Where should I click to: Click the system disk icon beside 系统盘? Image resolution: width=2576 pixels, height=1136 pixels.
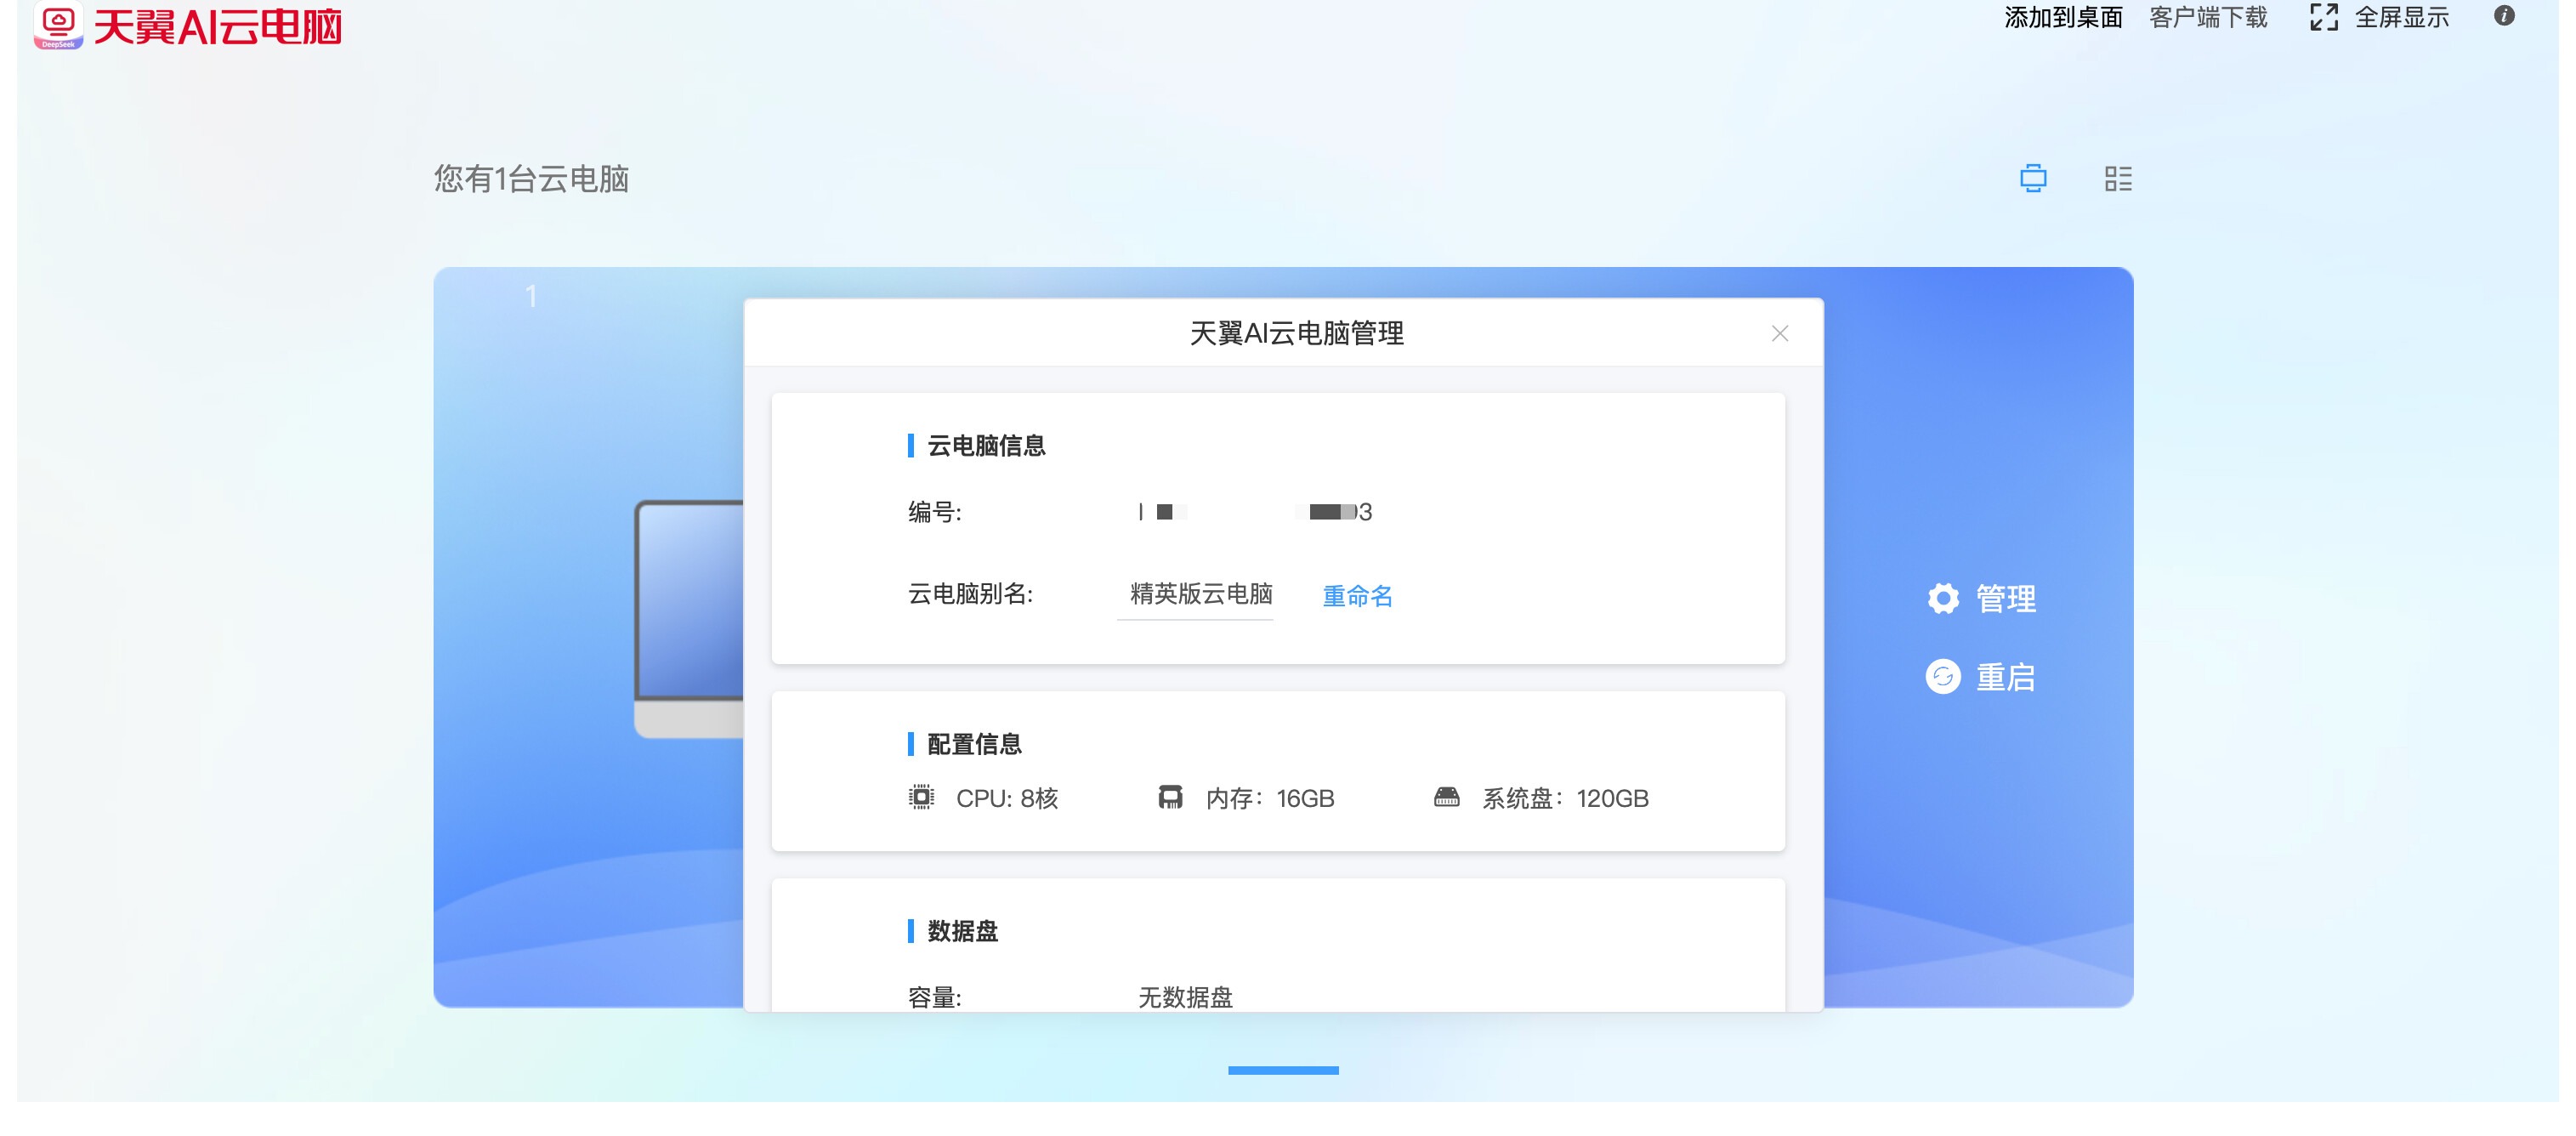pos(1446,797)
